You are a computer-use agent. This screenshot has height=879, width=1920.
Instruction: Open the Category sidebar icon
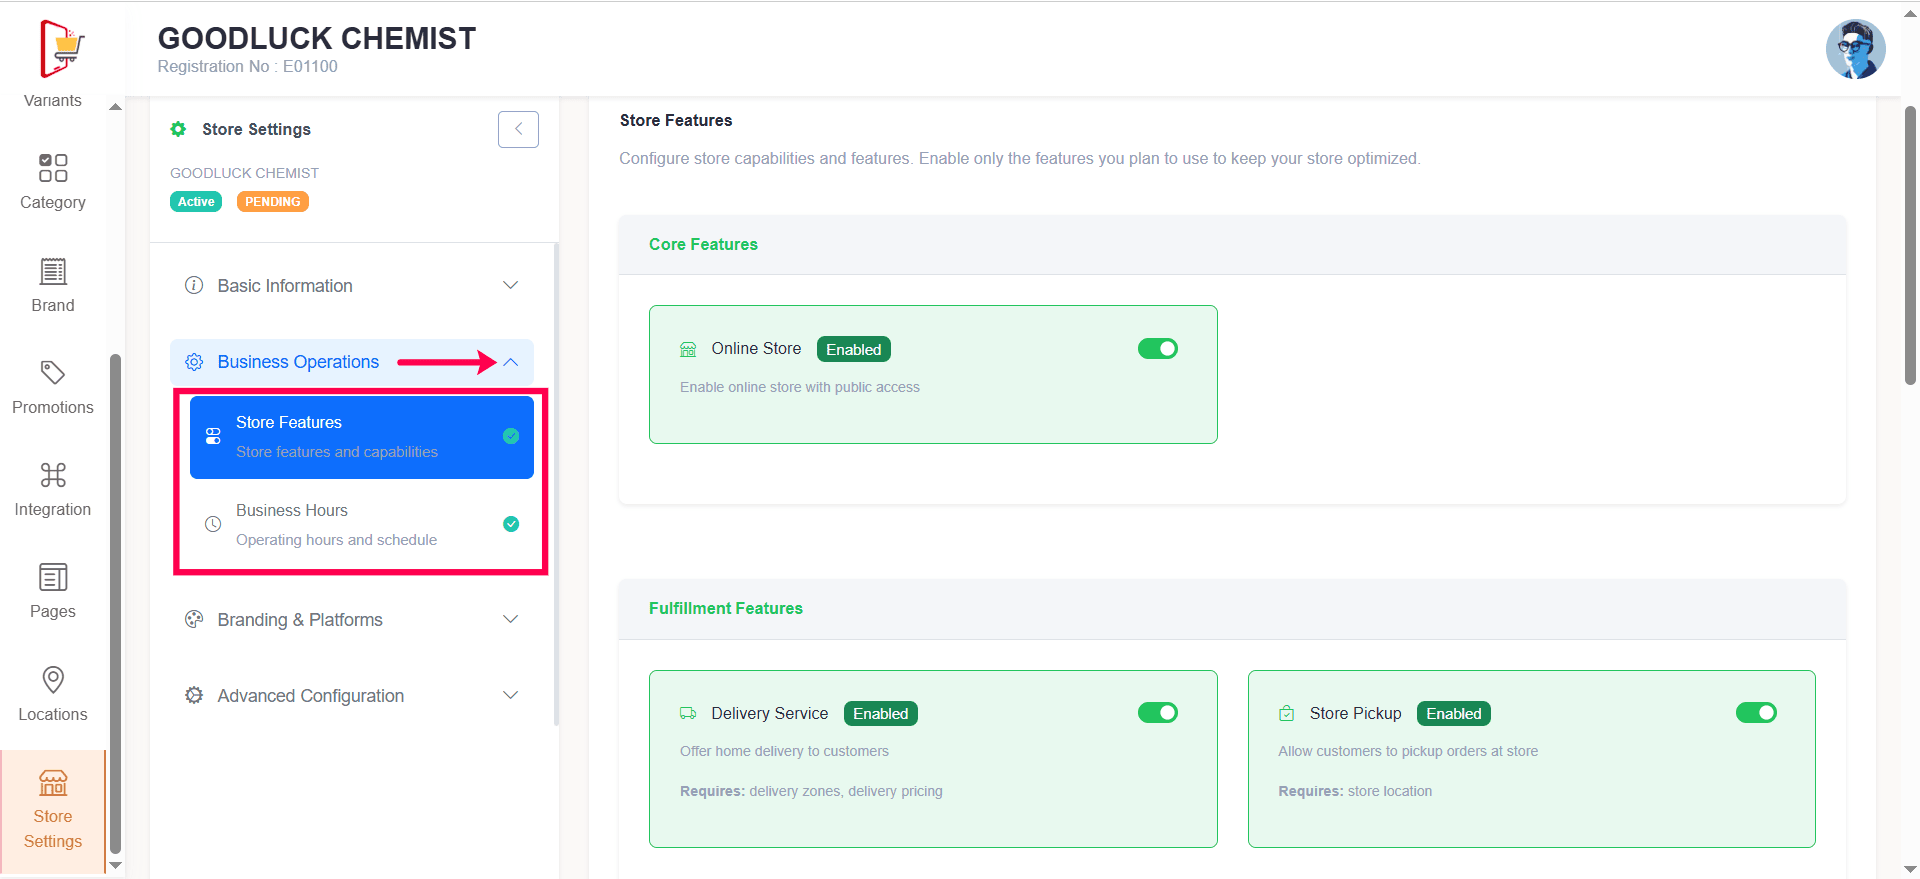(x=53, y=168)
